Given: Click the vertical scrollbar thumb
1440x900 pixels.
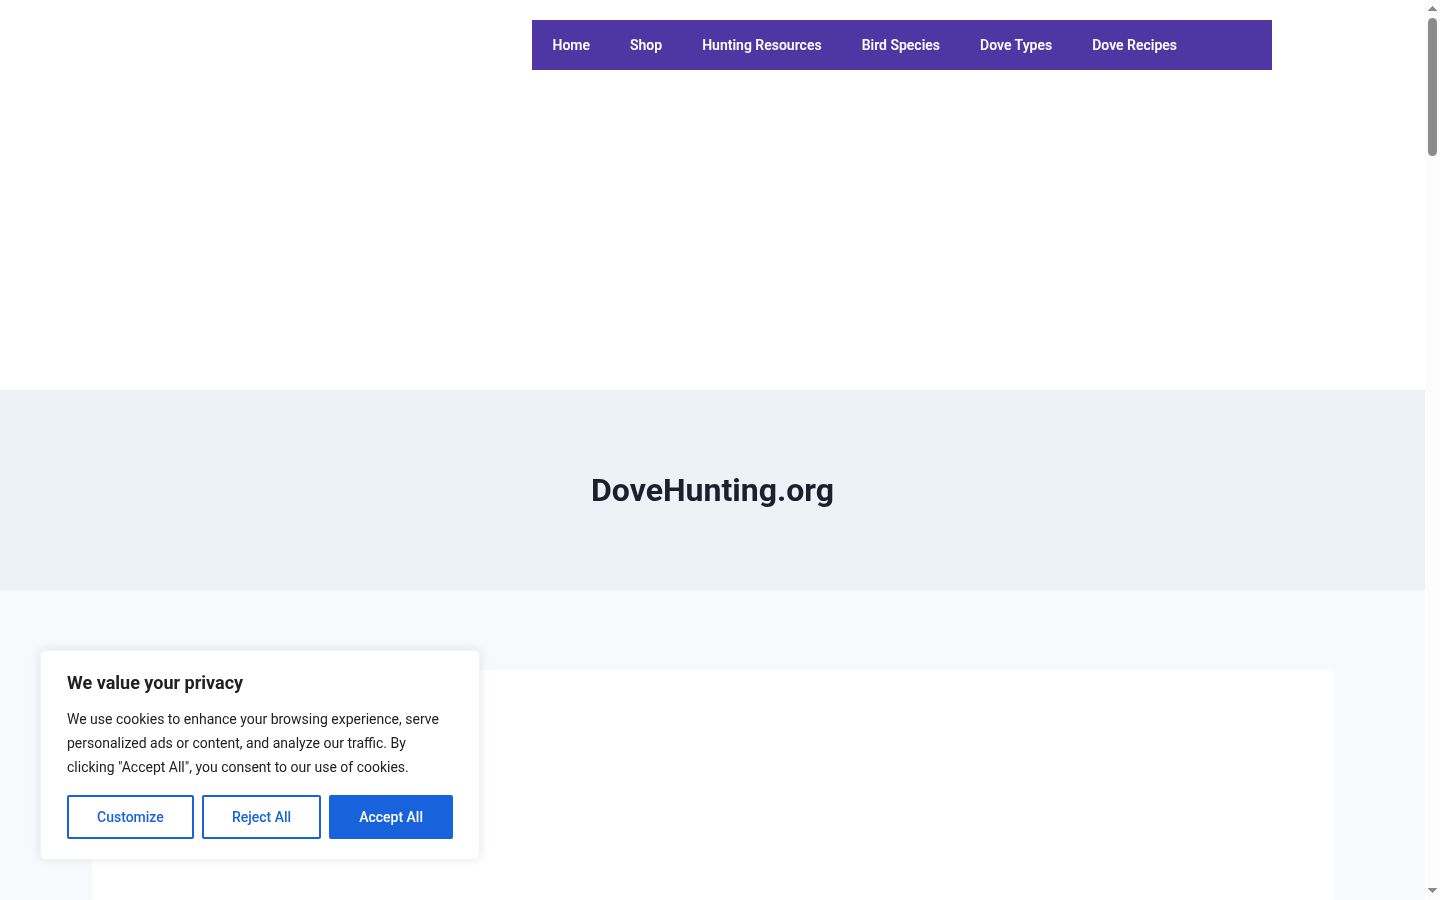Looking at the screenshot, I should click(x=1432, y=86).
